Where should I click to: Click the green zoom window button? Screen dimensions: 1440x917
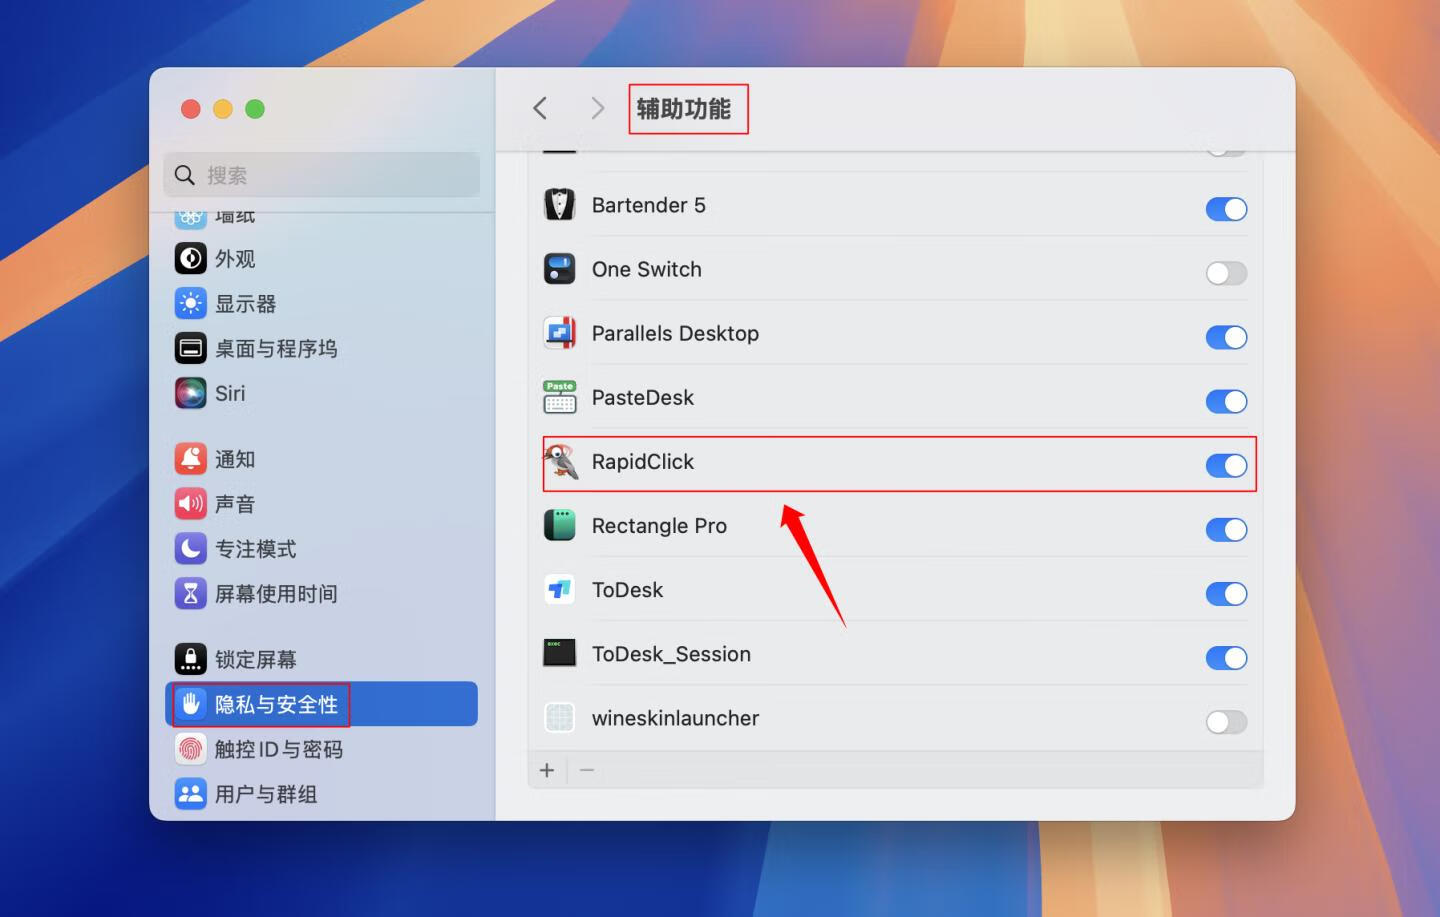(x=255, y=109)
